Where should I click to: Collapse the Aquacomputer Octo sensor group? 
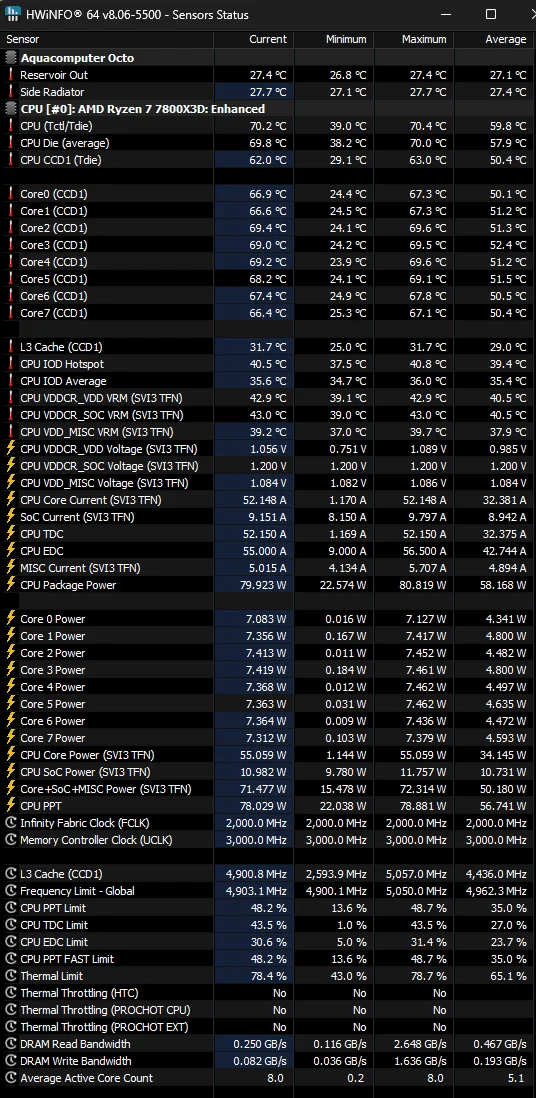click(77, 58)
